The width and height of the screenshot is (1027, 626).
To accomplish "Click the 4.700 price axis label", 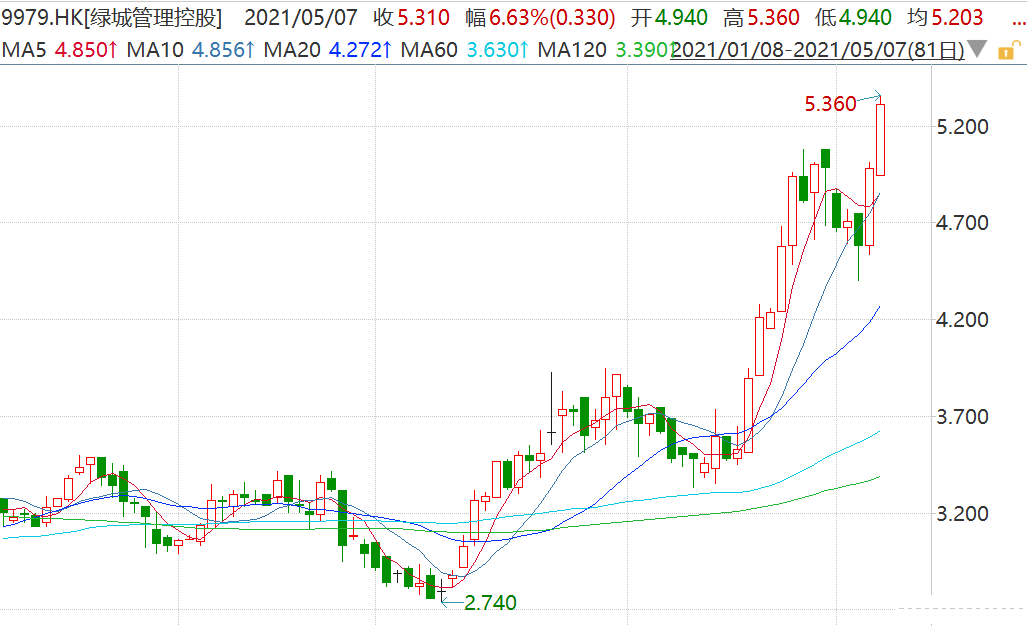I will pos(962,223).
